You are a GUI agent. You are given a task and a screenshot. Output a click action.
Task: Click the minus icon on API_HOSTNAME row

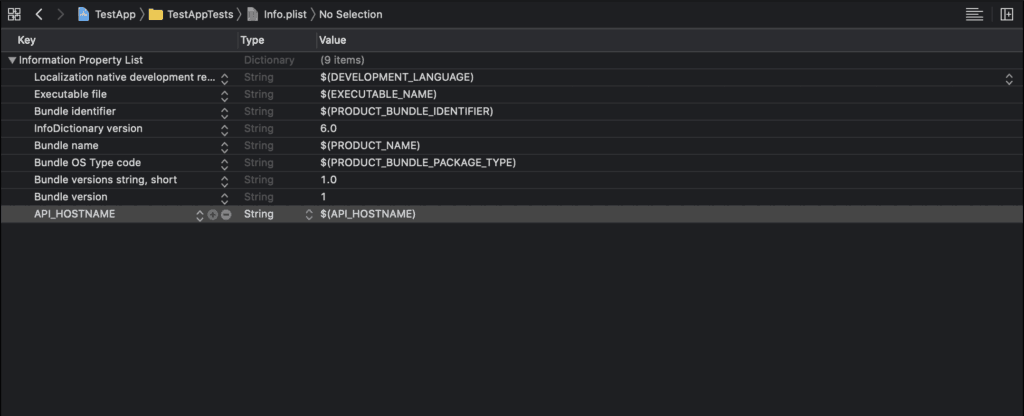pos(226,215)
